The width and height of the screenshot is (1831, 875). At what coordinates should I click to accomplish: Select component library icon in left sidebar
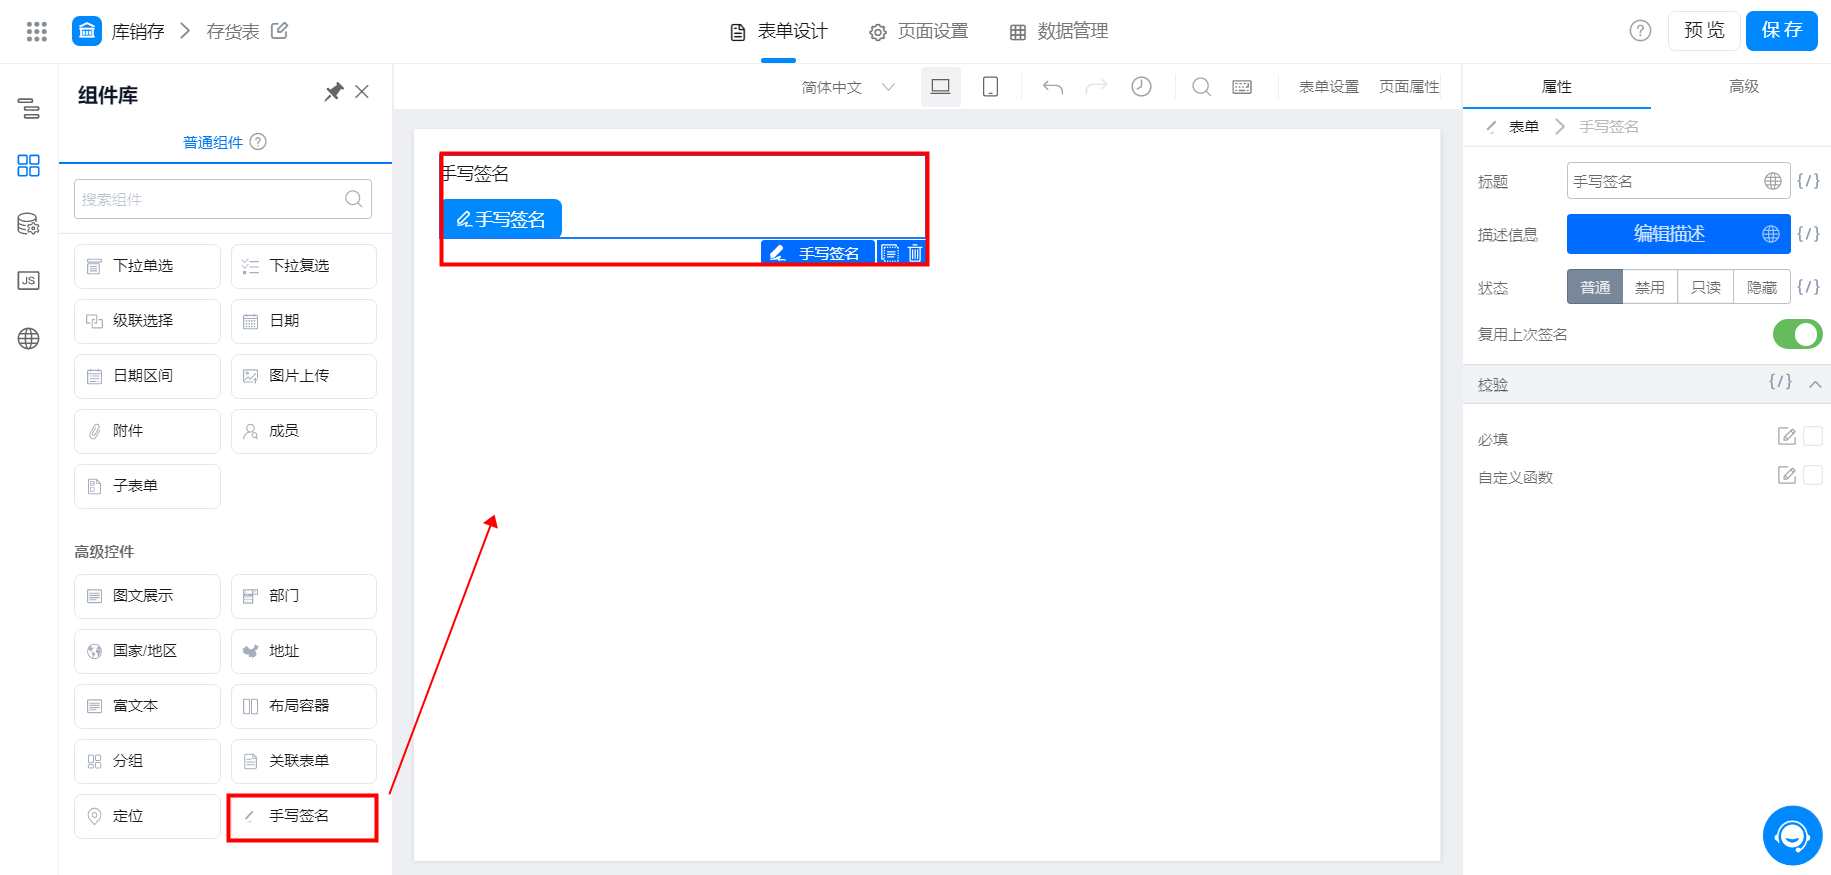pyautogui.click(x=29, y=166)
